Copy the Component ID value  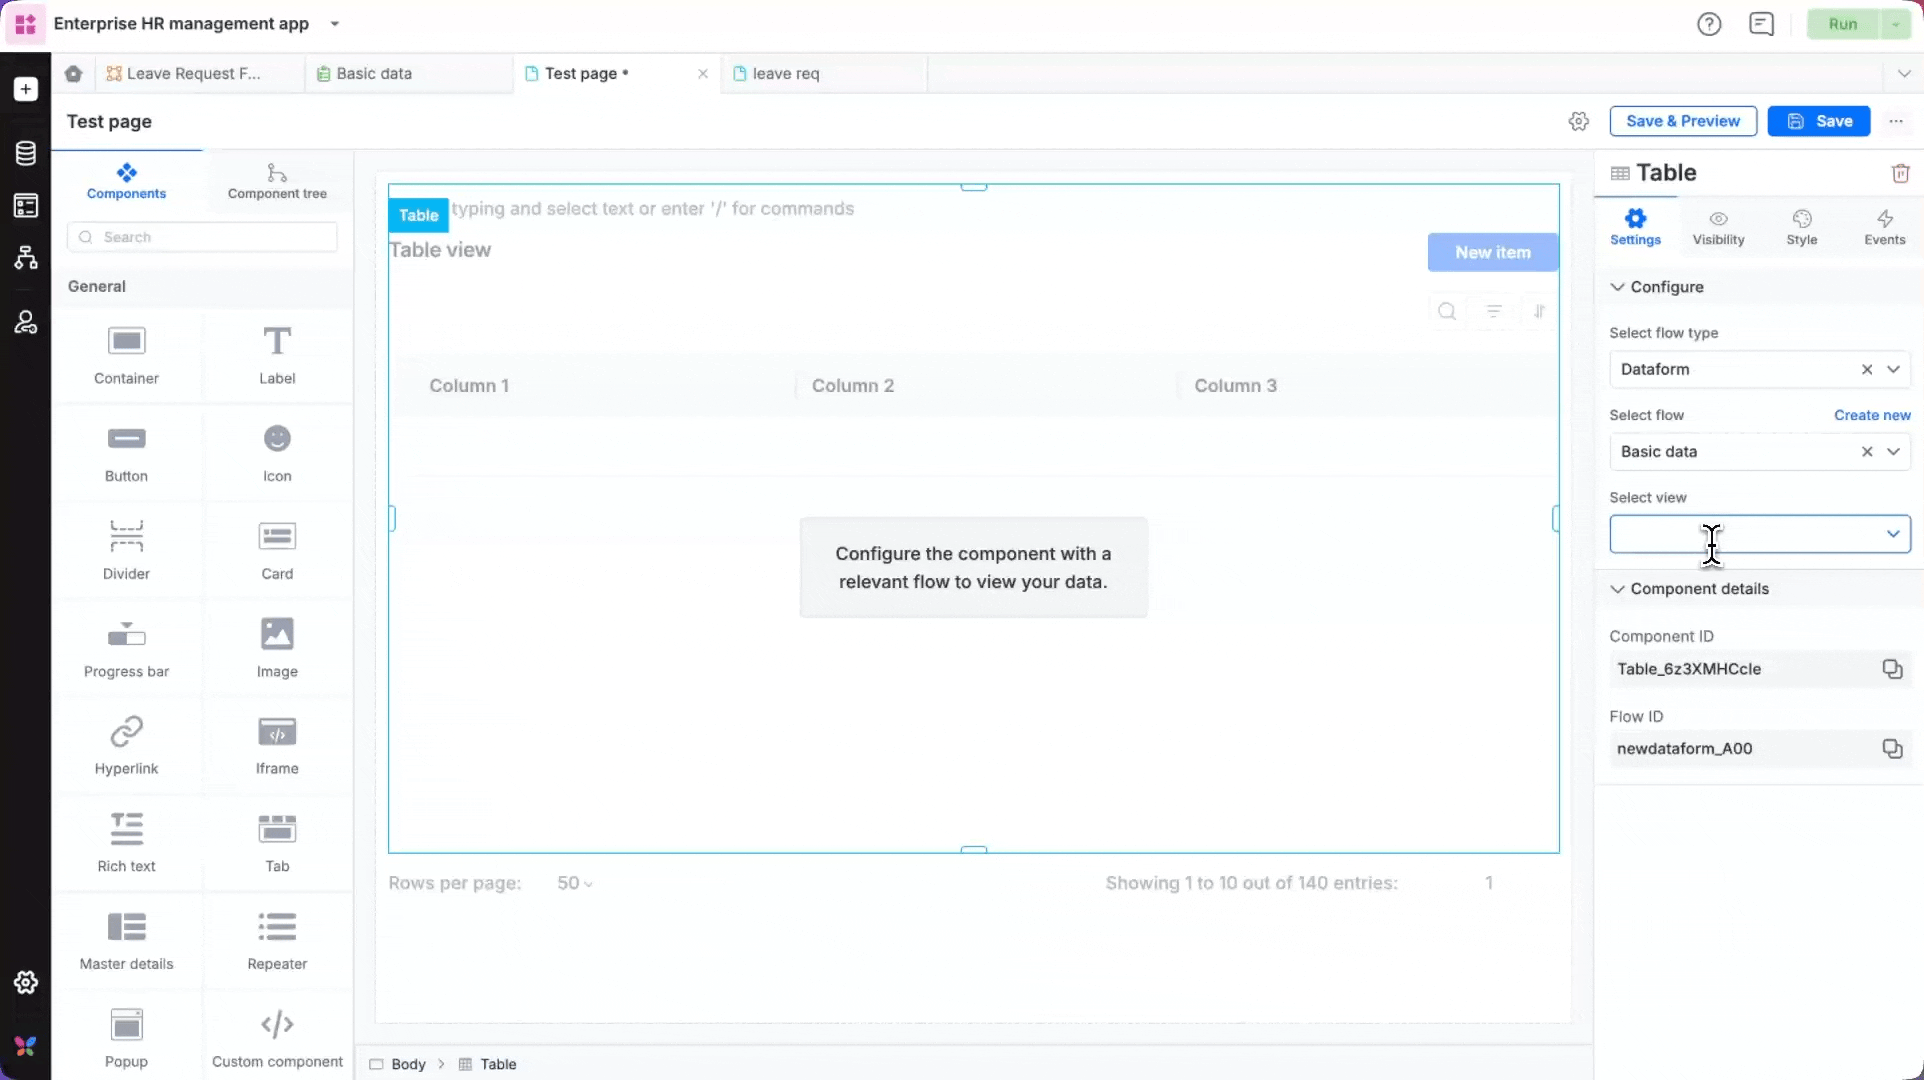(x=1892, y=669)
